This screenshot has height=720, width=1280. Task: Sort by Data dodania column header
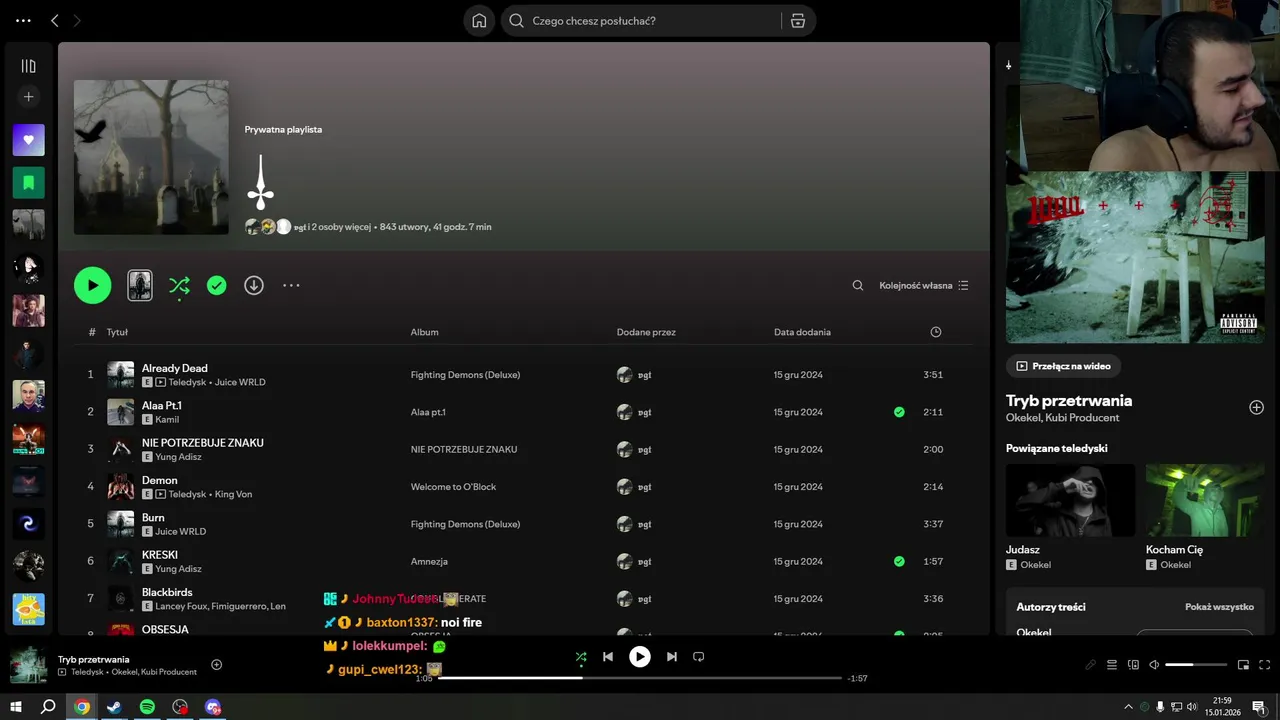[802, 332]
